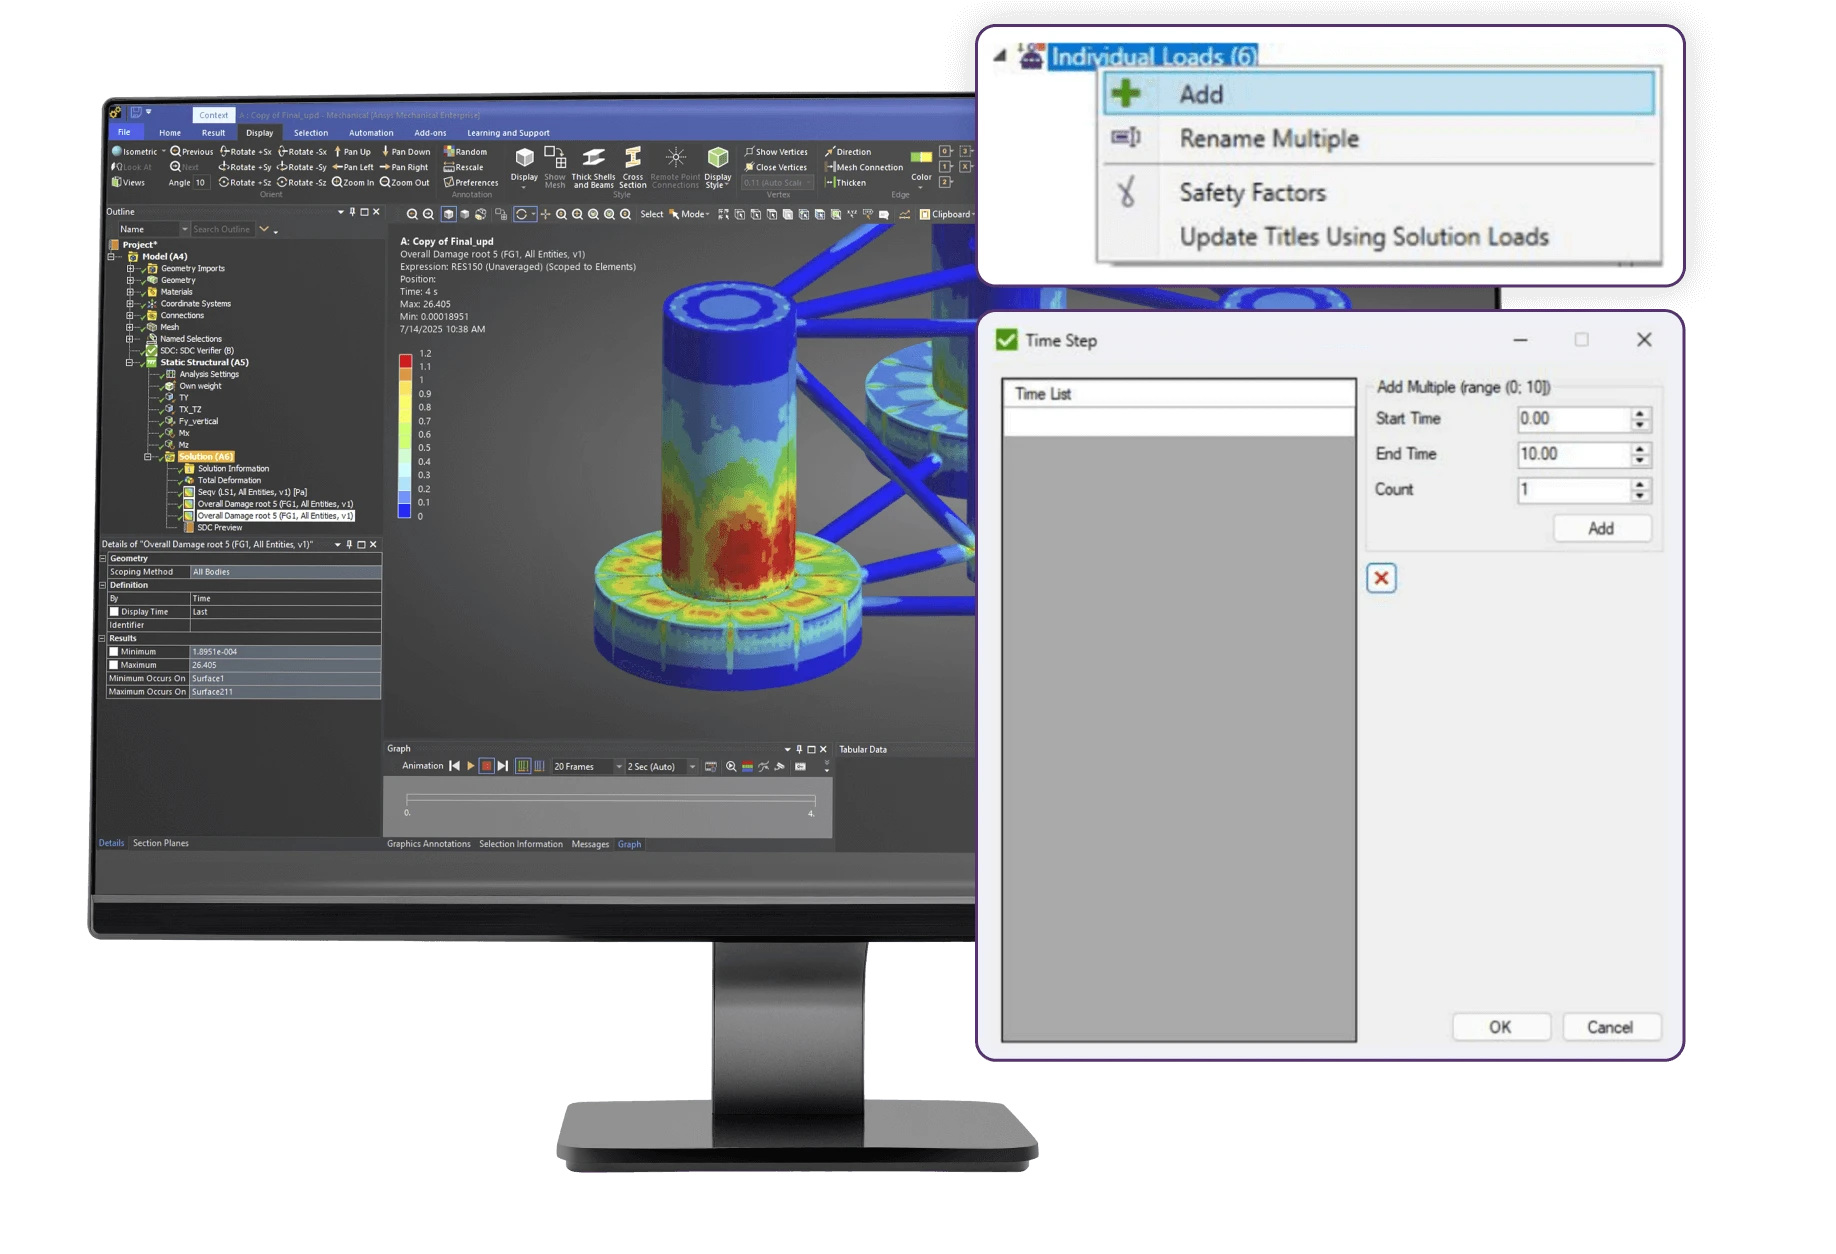Image resolution: width=1836 pixels, height=1254 pixels.
Task: Open the 20 Frames dropdown
Action: [x=618, y=767]
